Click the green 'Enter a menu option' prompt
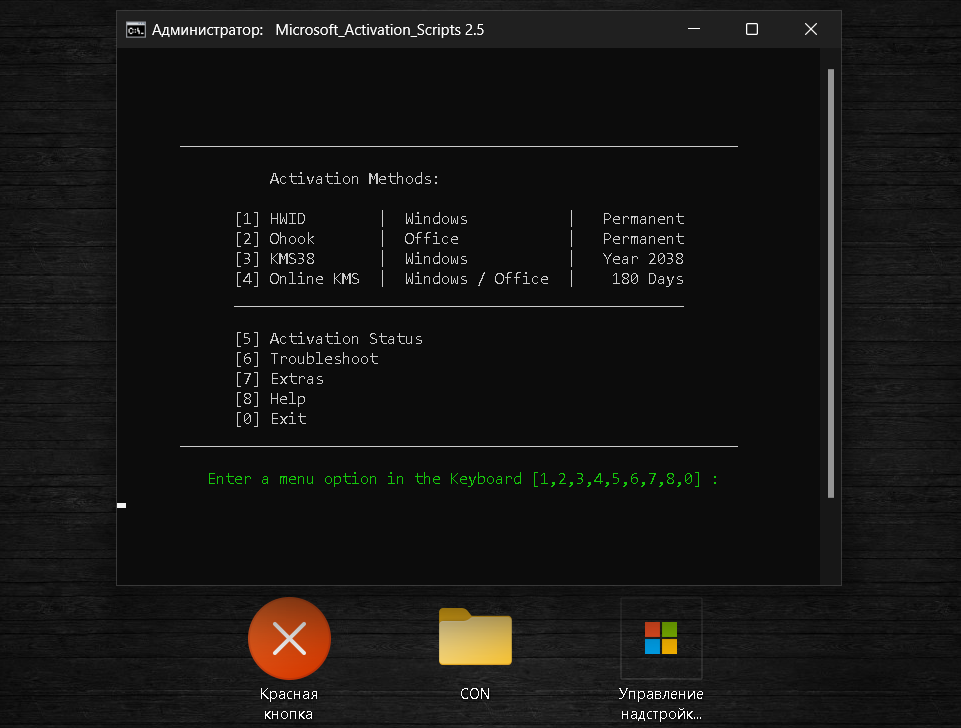 (463, 479)
